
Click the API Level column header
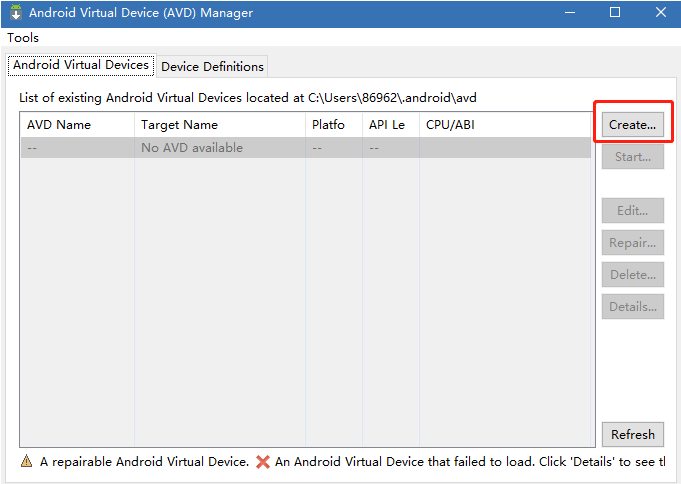click(390, 125)
